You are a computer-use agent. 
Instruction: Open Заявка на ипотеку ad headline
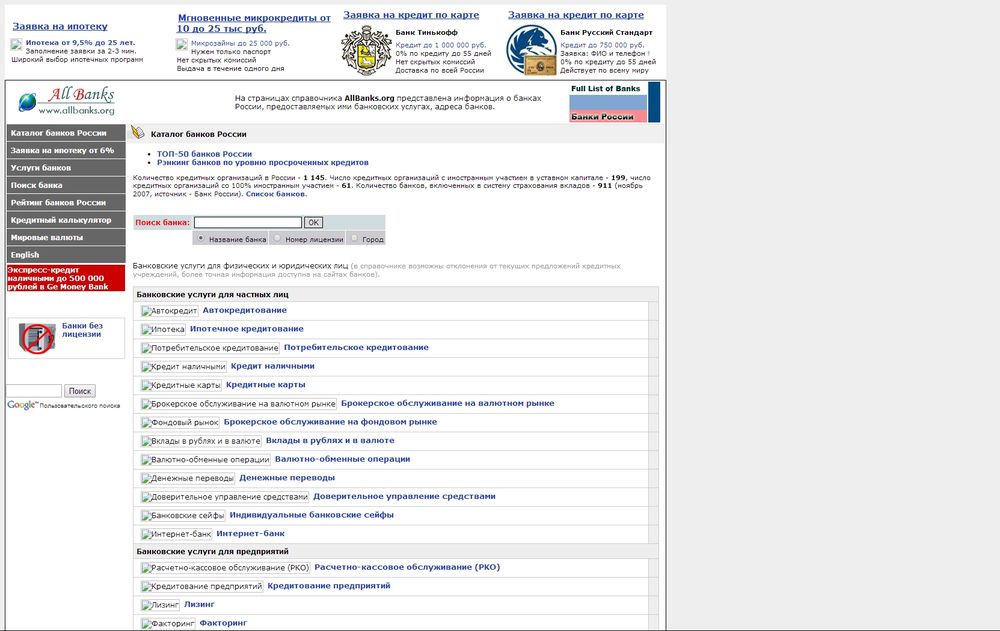[60, 26]
